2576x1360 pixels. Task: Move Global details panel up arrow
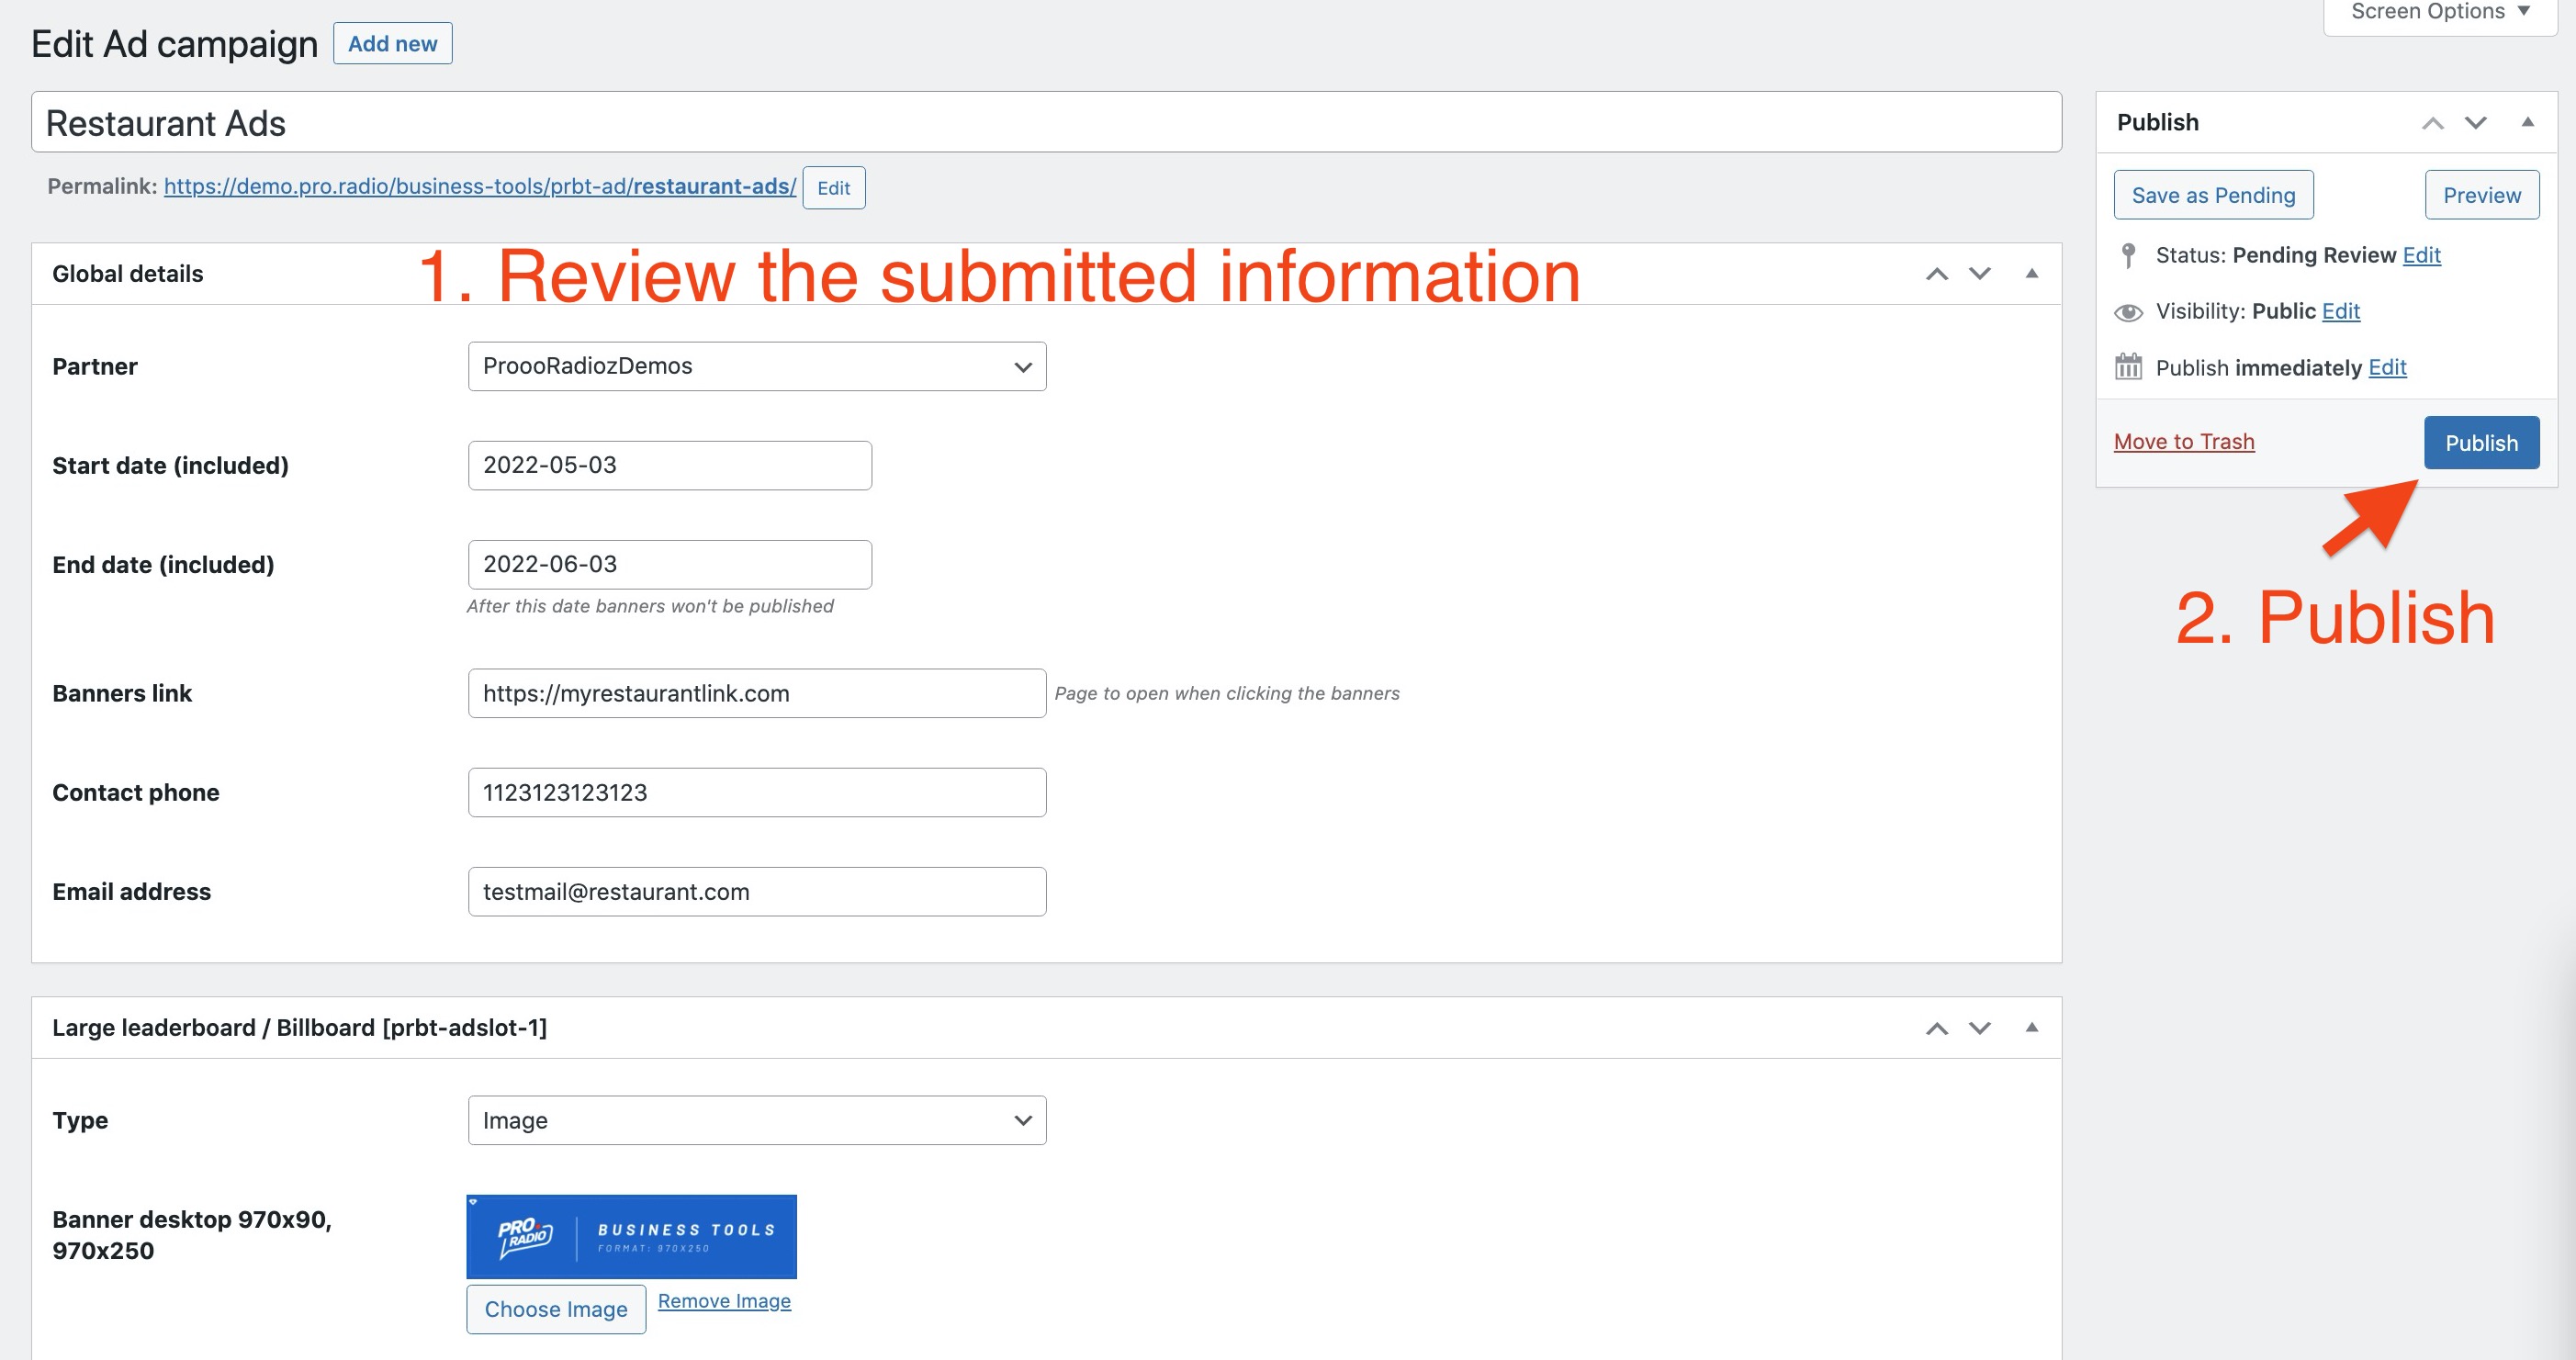pyautogui.click(x=1937, y=274)
